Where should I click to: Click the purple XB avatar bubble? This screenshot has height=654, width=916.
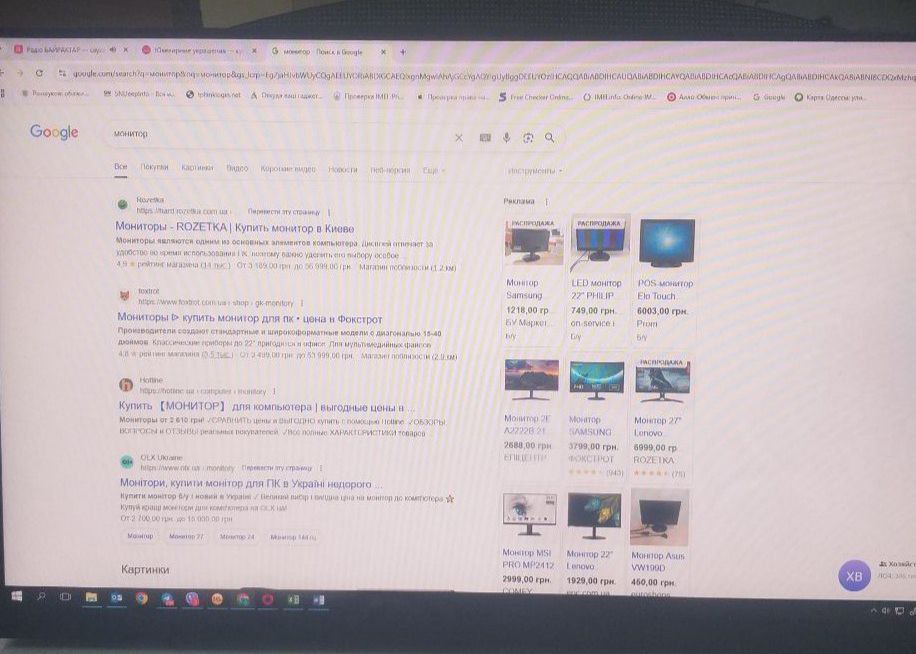[854, 577]
